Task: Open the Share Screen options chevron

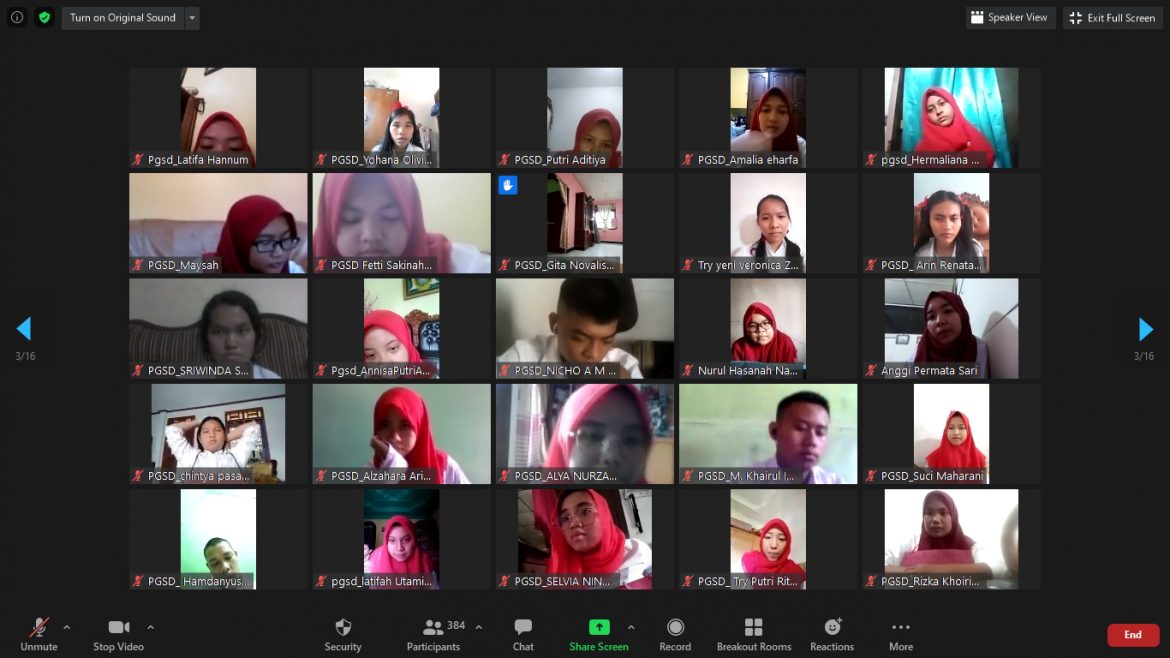Action: (x=630, y=628)
